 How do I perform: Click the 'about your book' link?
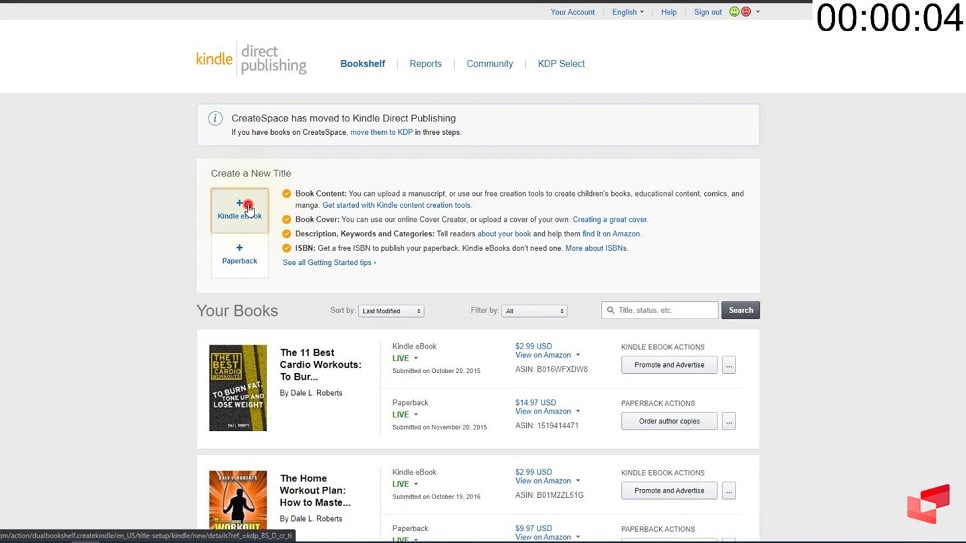coord(504,234)
